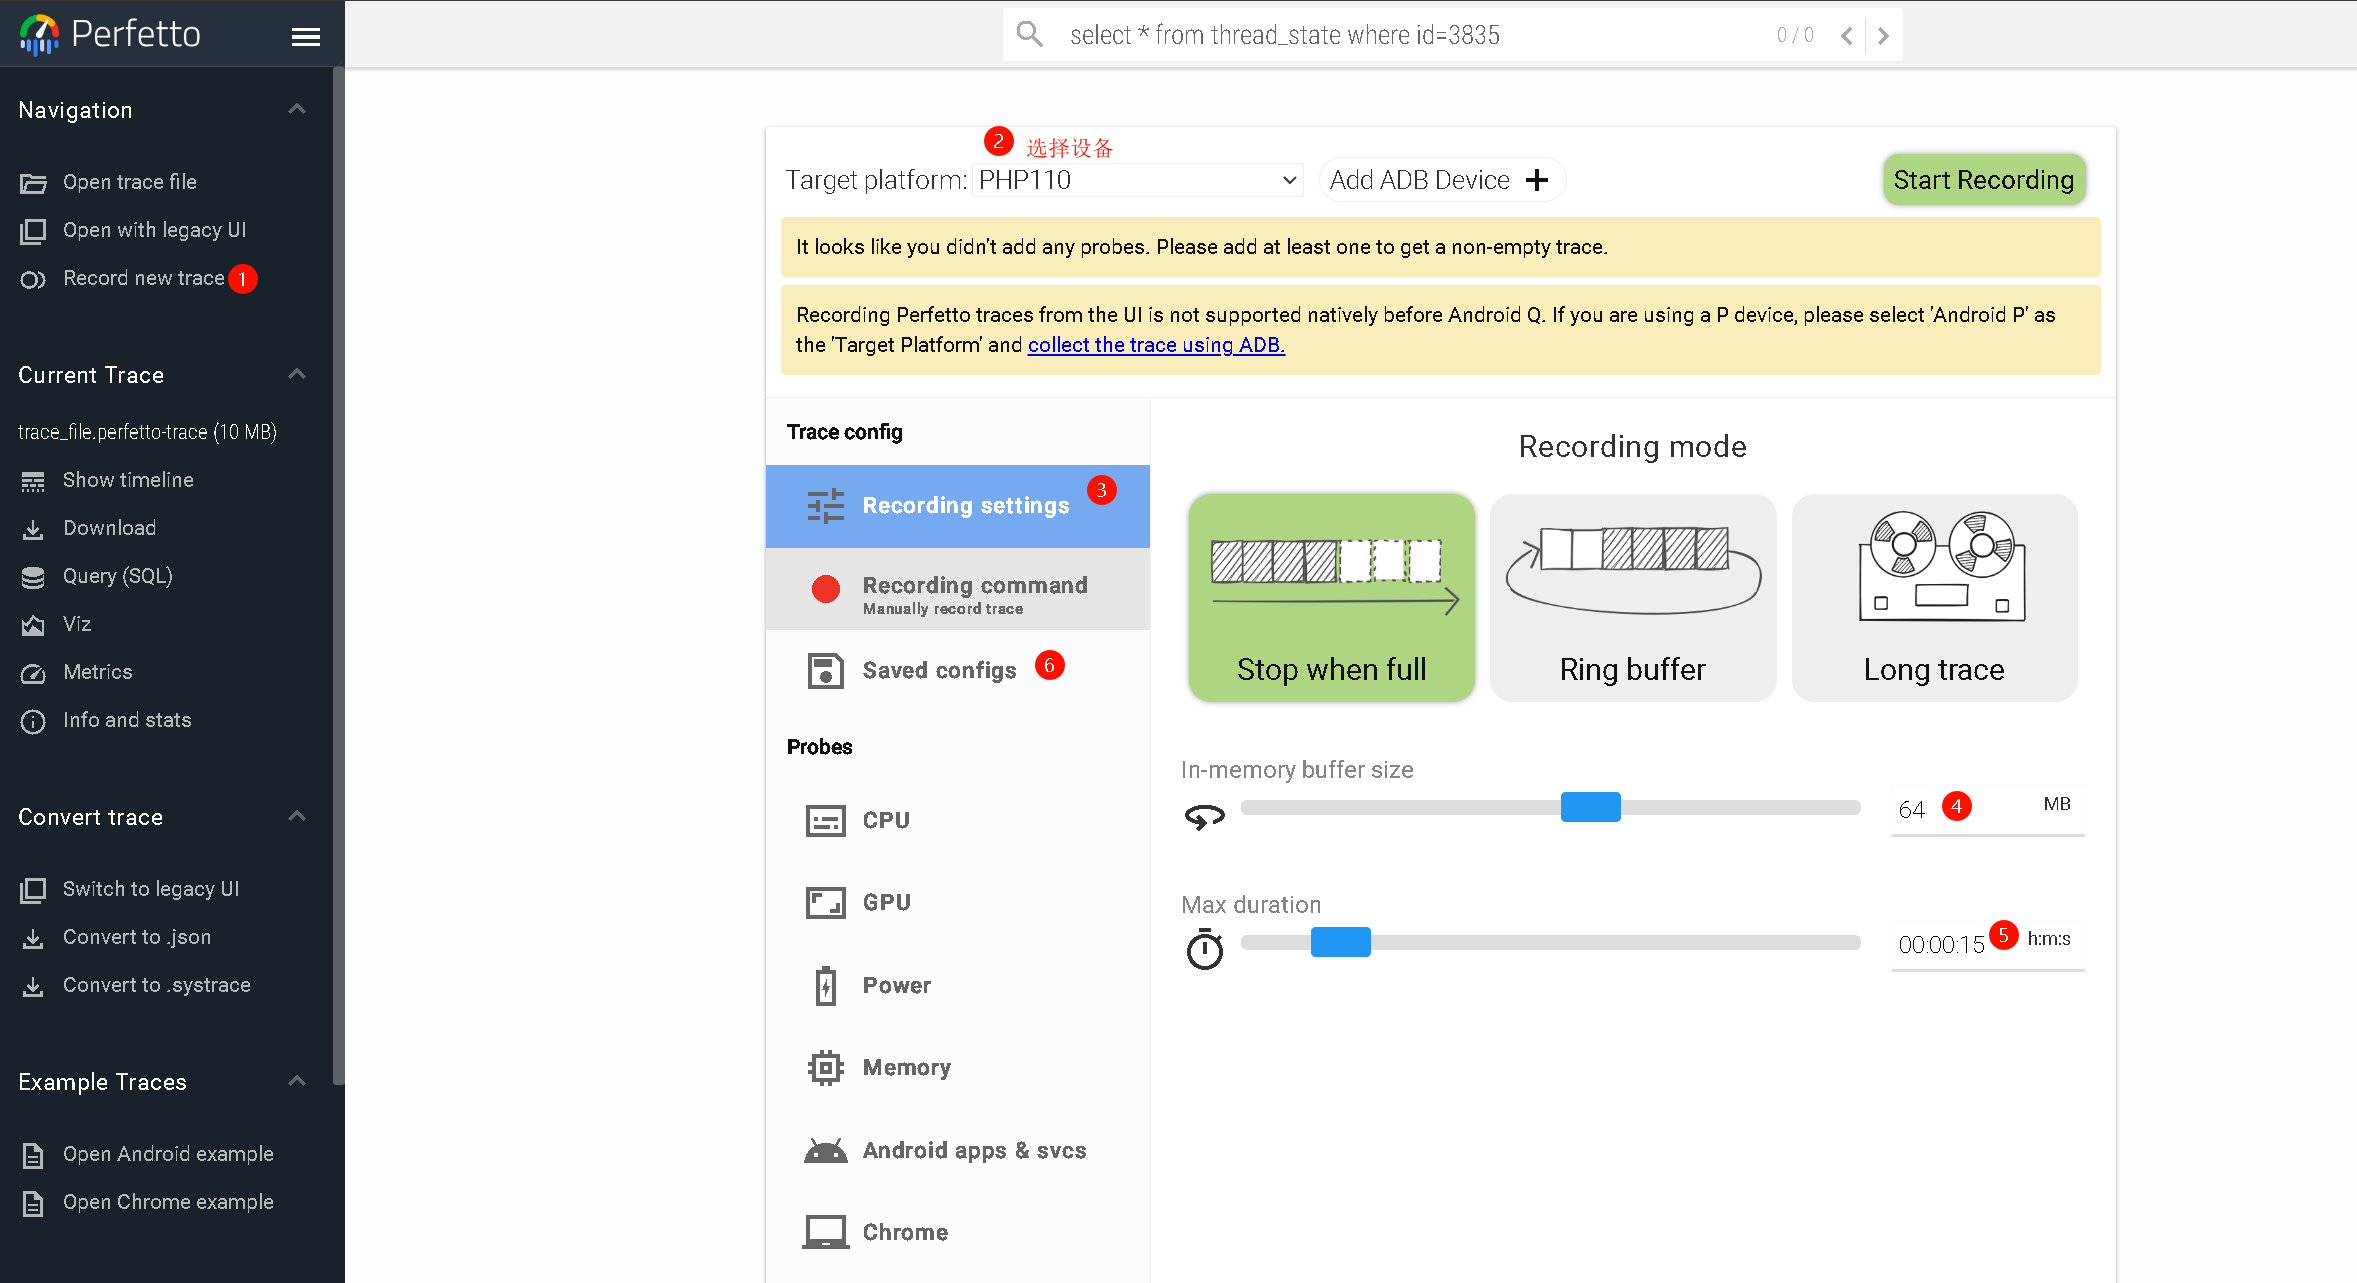Open the Chrome probe section

click(x=904, y=1232)
